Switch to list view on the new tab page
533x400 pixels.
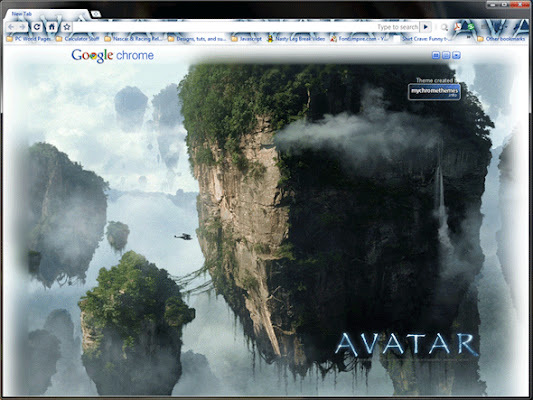(446, 55)
